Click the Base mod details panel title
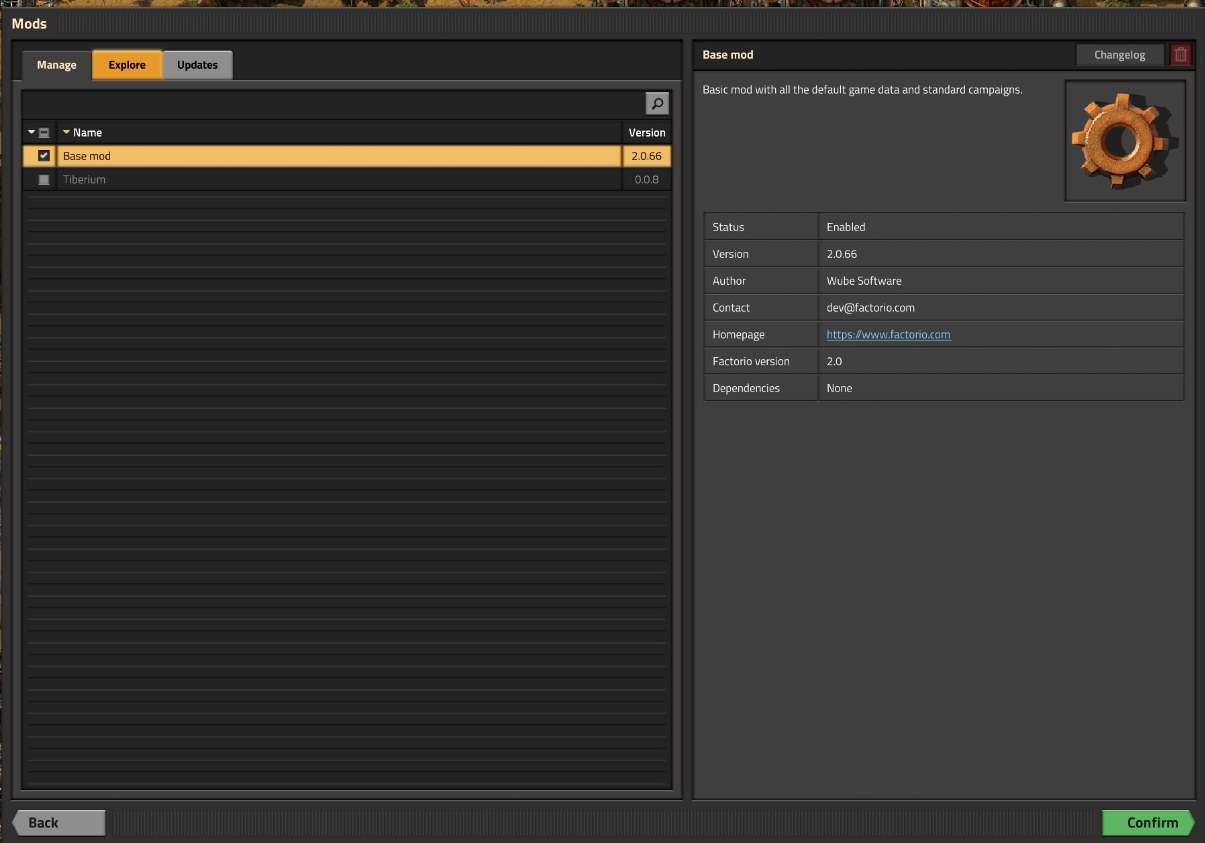Screen dimensions: 1205x843 click(x=728, y=55)
